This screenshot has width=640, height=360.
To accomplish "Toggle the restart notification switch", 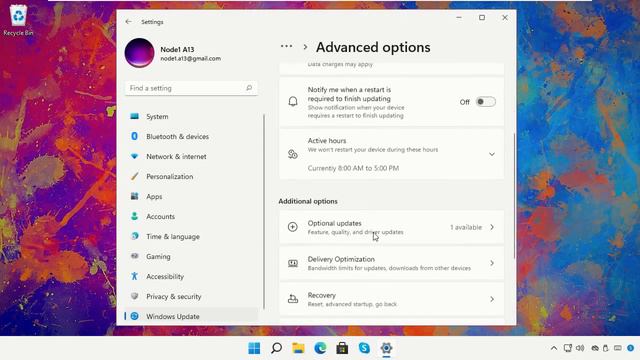I will [x=486, y=102].
